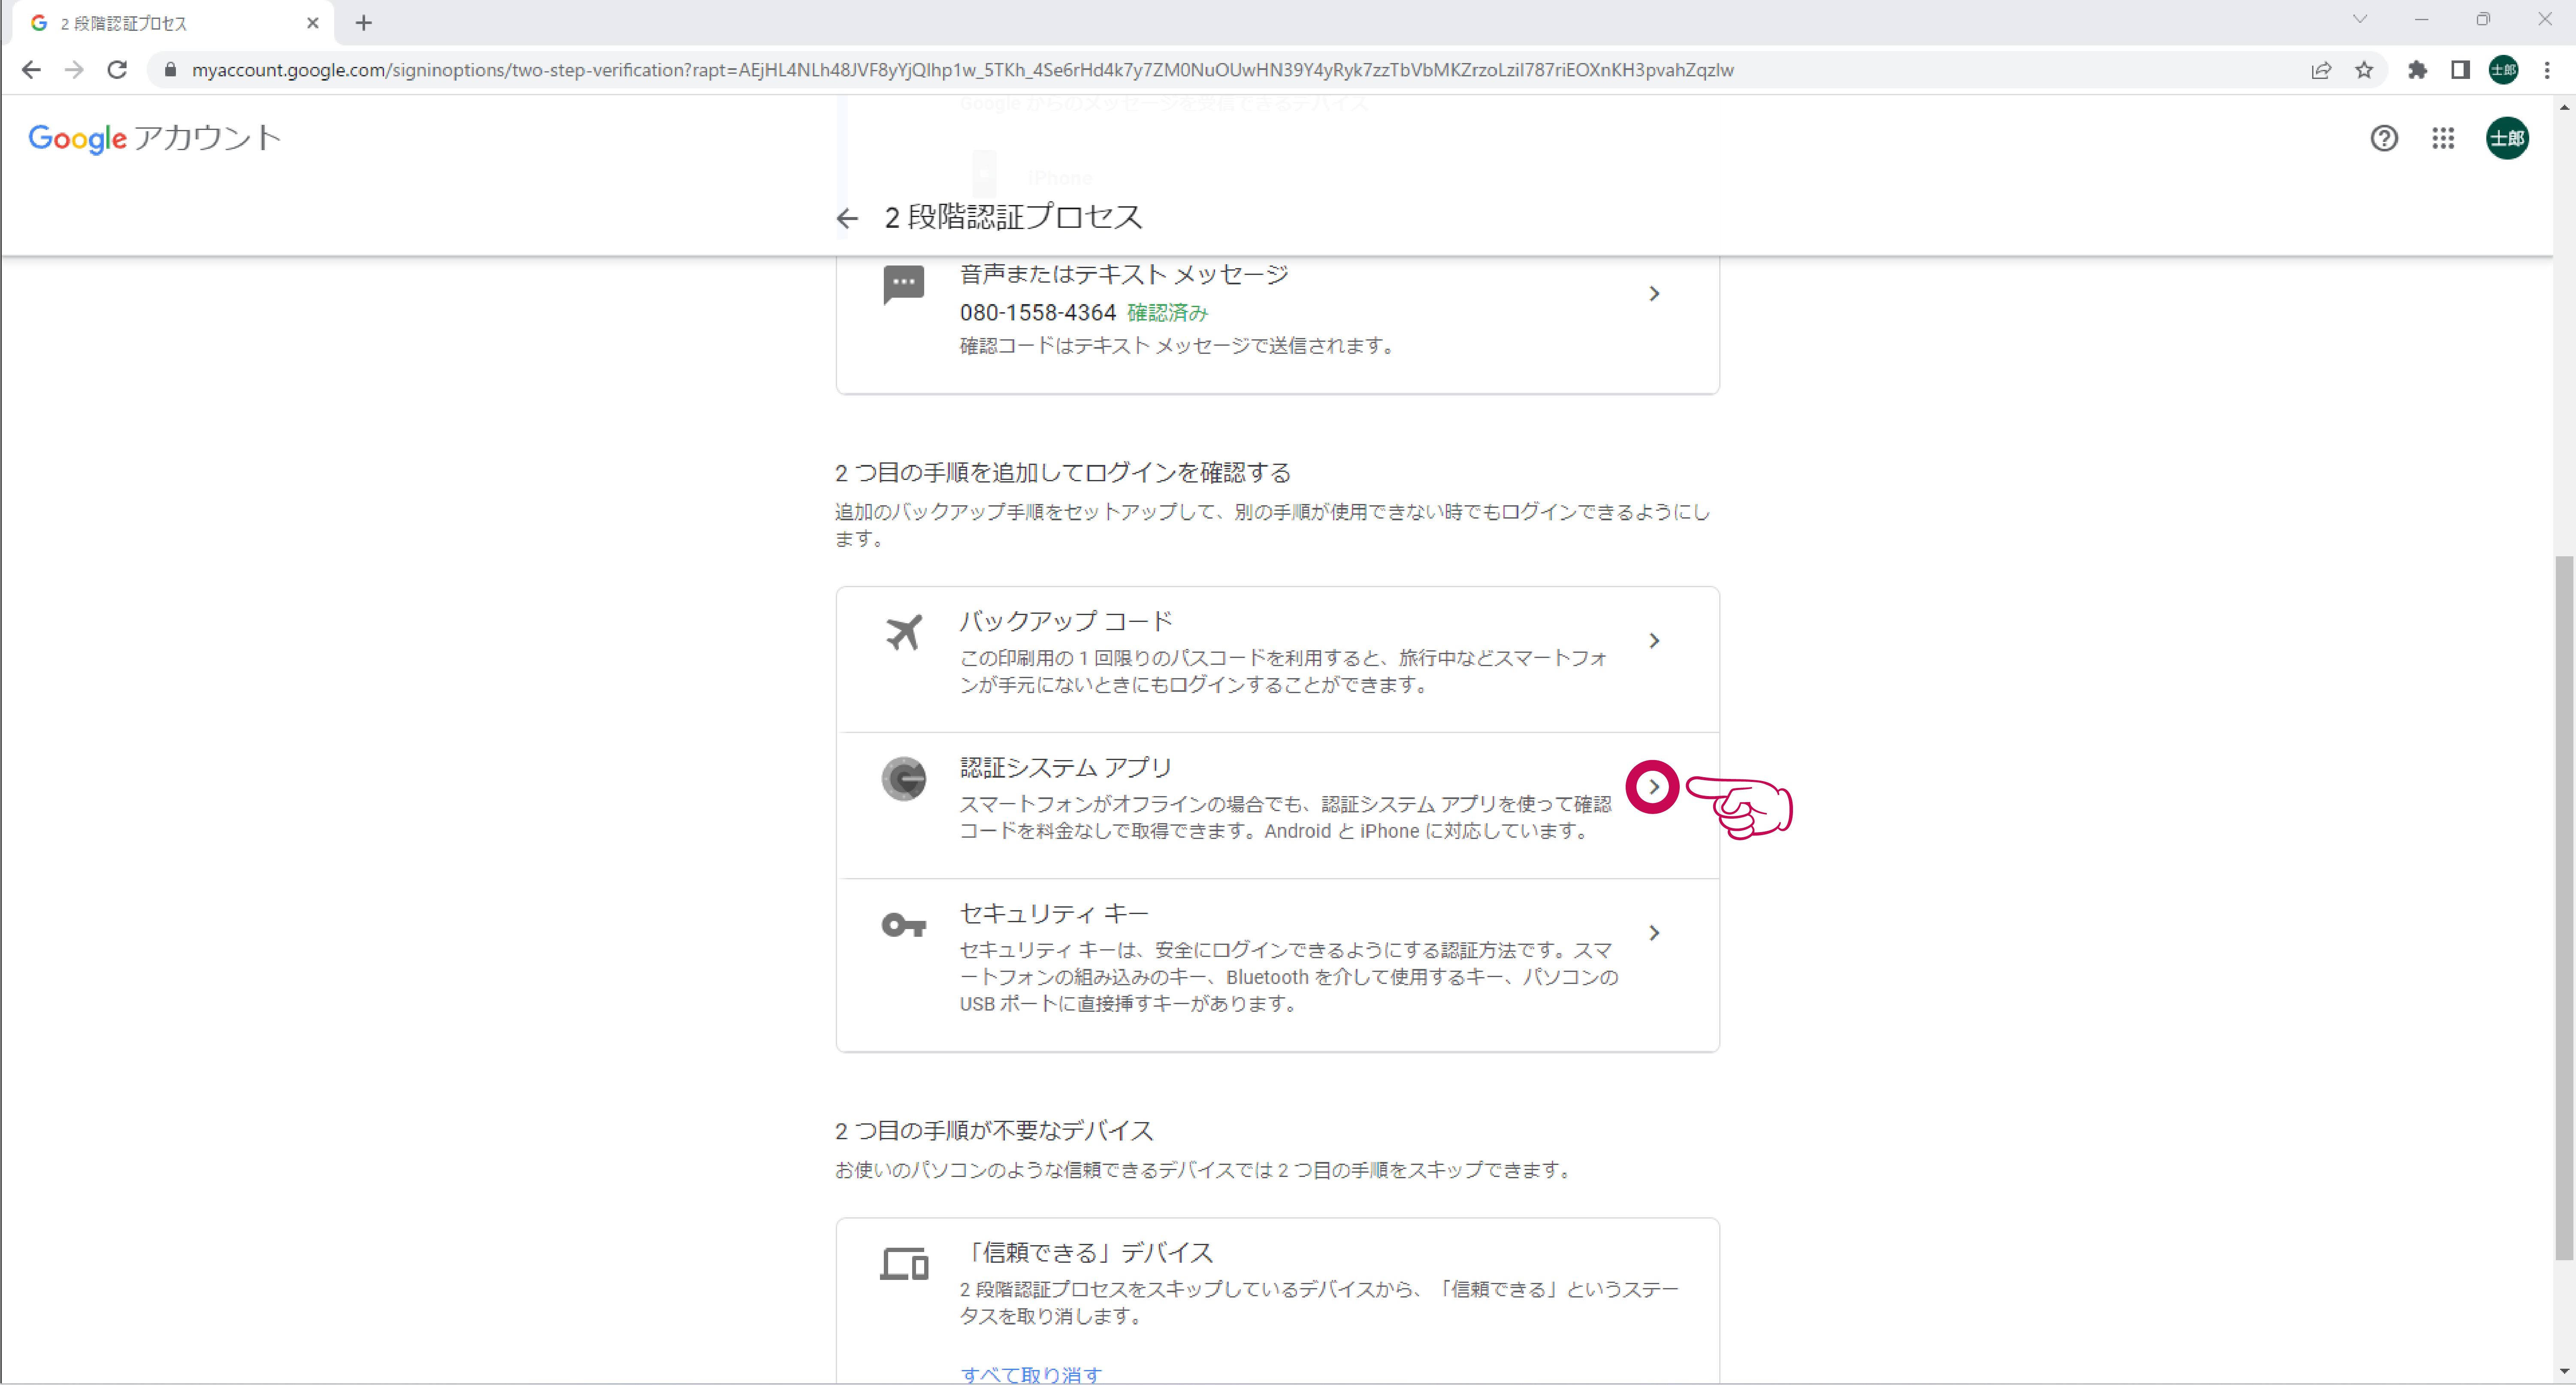Open the Google account avatar 士郎
This screenshot has height=1385, width=2576.
(2507, 138)
